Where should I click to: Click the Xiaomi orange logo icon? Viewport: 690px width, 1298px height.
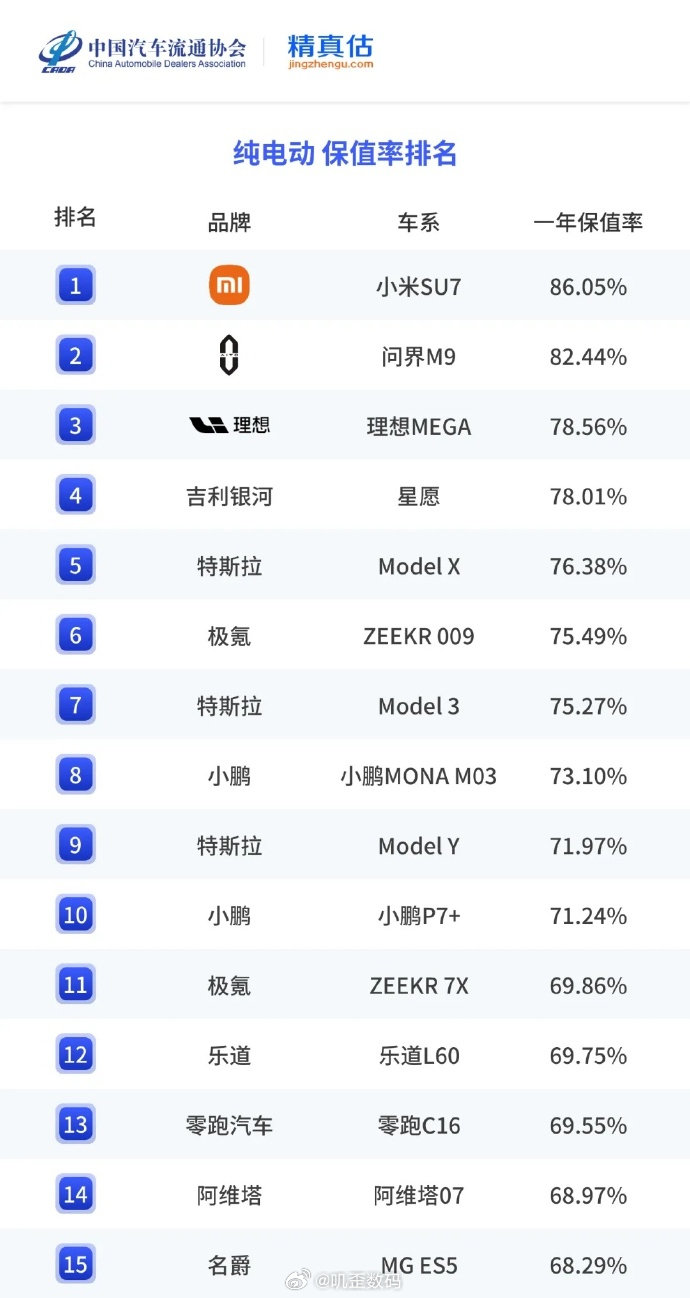pyautogui.click(x=229, y=286)
